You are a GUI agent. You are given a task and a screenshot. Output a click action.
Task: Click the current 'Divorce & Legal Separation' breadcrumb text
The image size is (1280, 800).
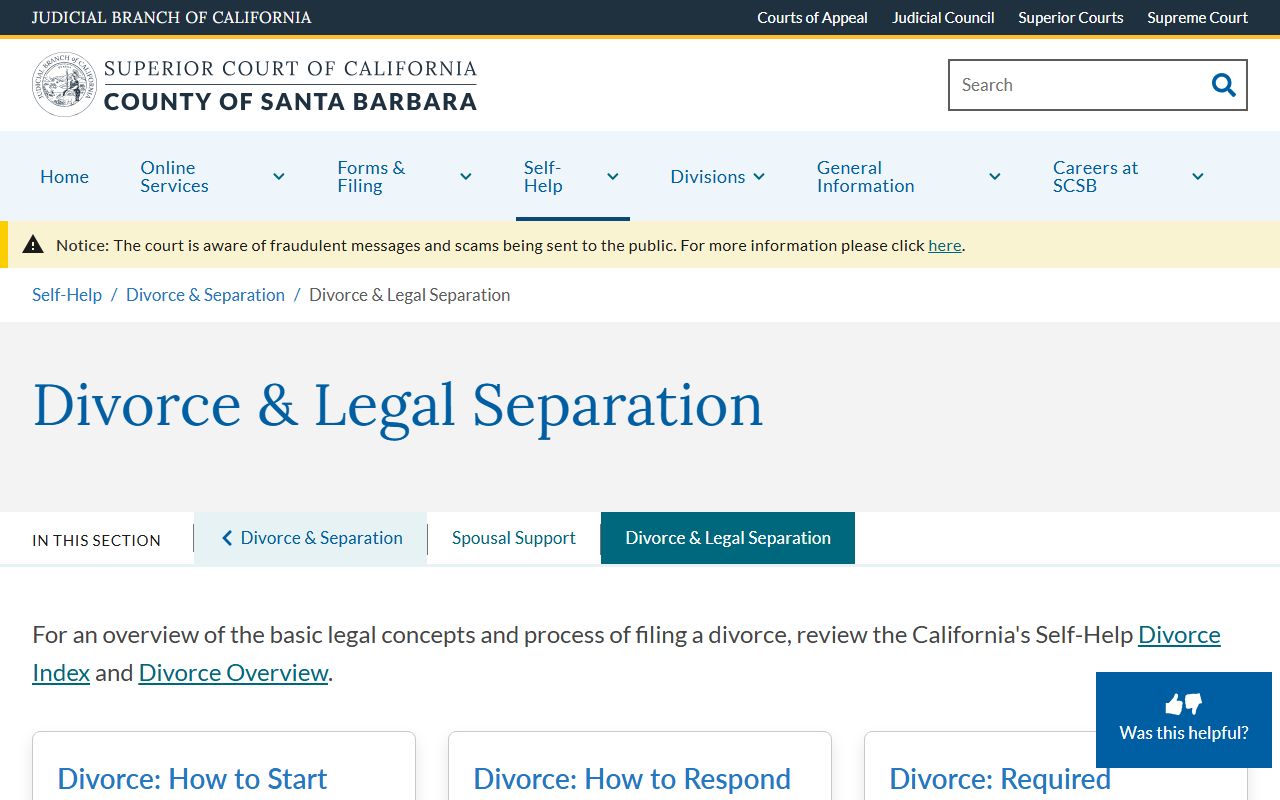tap(409, 295)
